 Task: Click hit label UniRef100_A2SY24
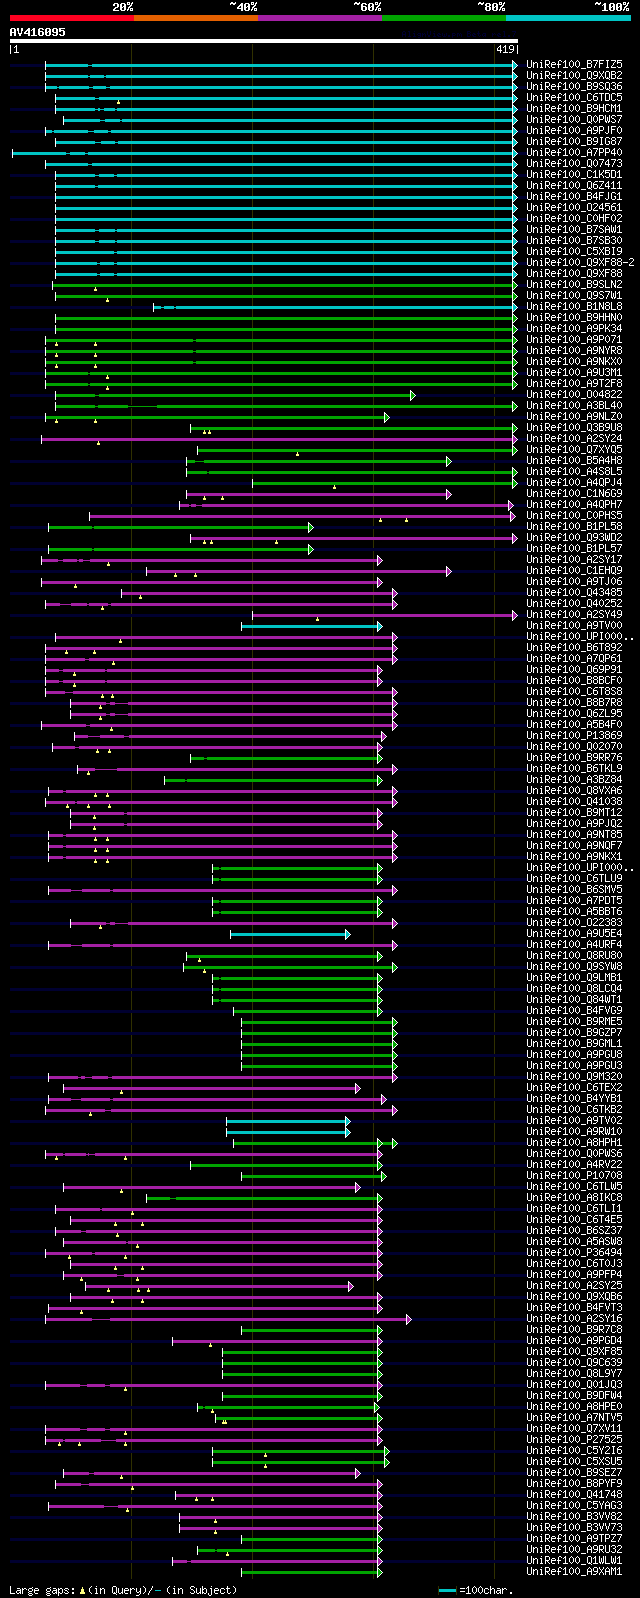tap(574, 438)
